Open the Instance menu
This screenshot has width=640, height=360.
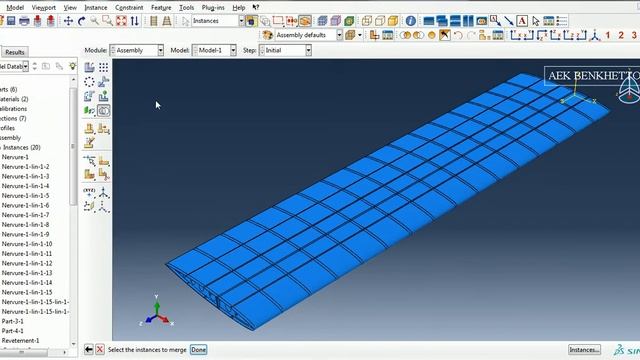click(96, 7)
